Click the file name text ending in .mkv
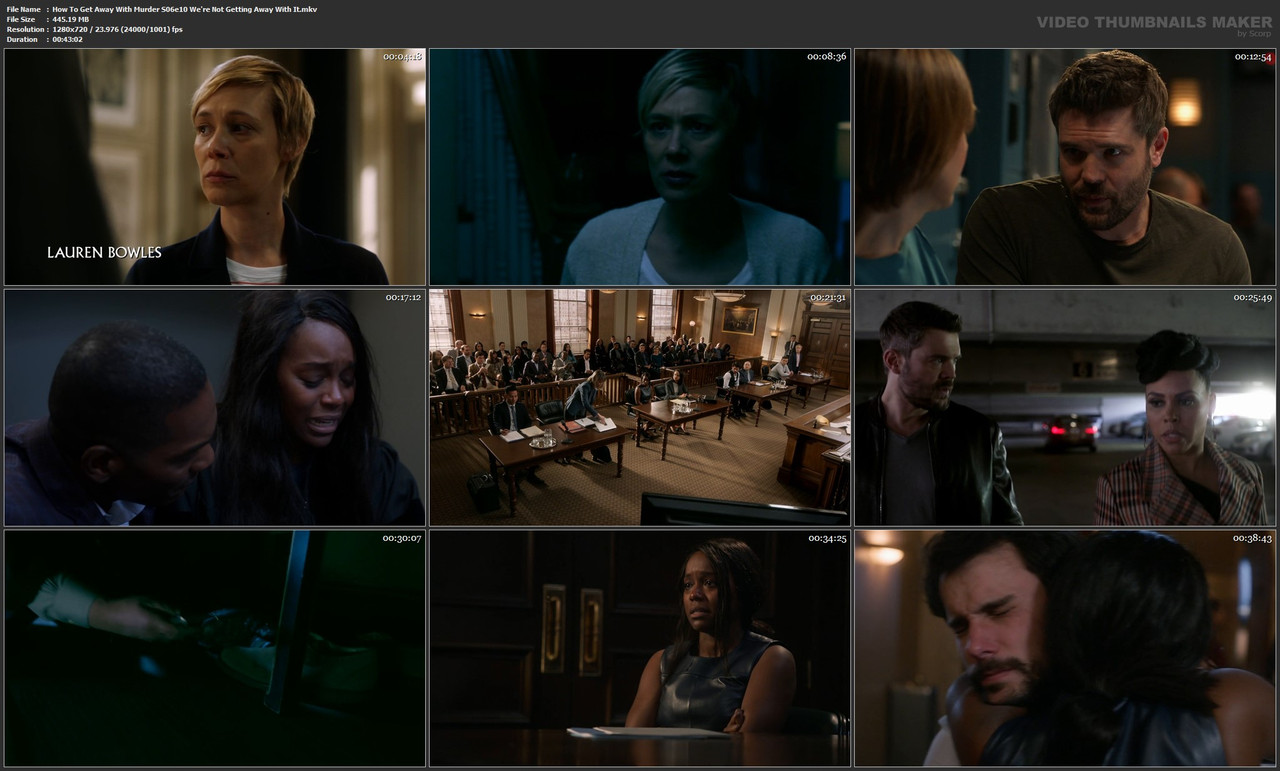1280x771 pixels. 185,9
